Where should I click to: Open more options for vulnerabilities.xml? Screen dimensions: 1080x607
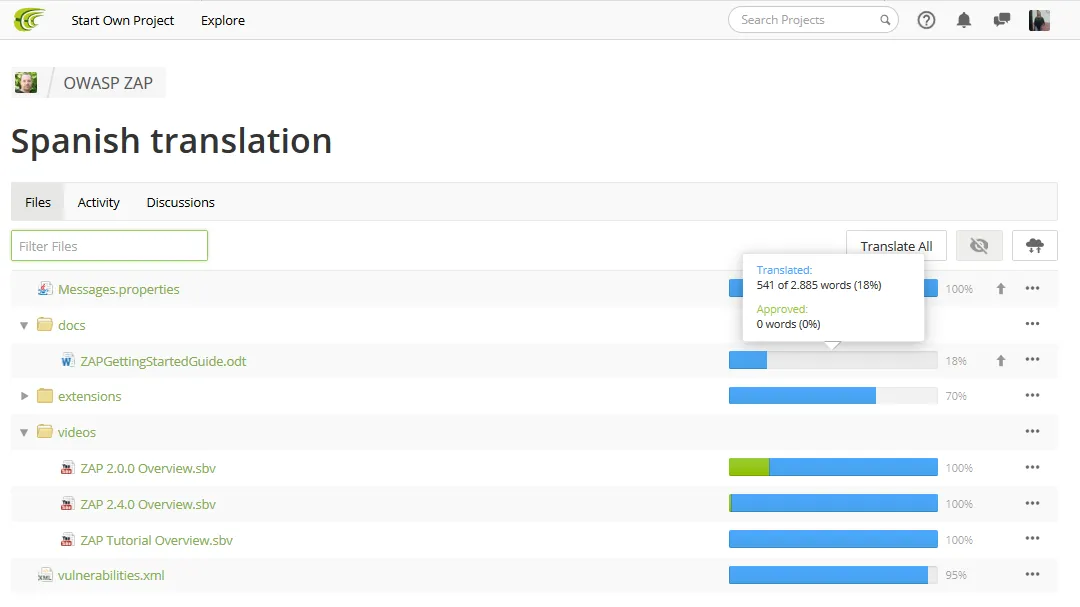(1032, 574)
